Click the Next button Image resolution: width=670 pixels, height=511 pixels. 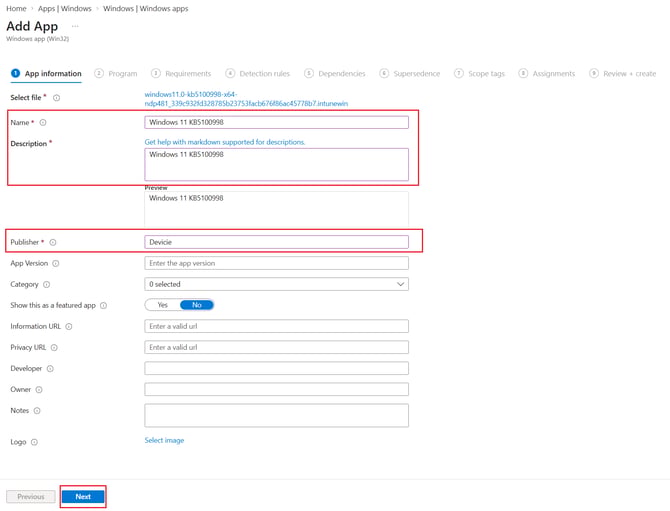pos(83,496)
